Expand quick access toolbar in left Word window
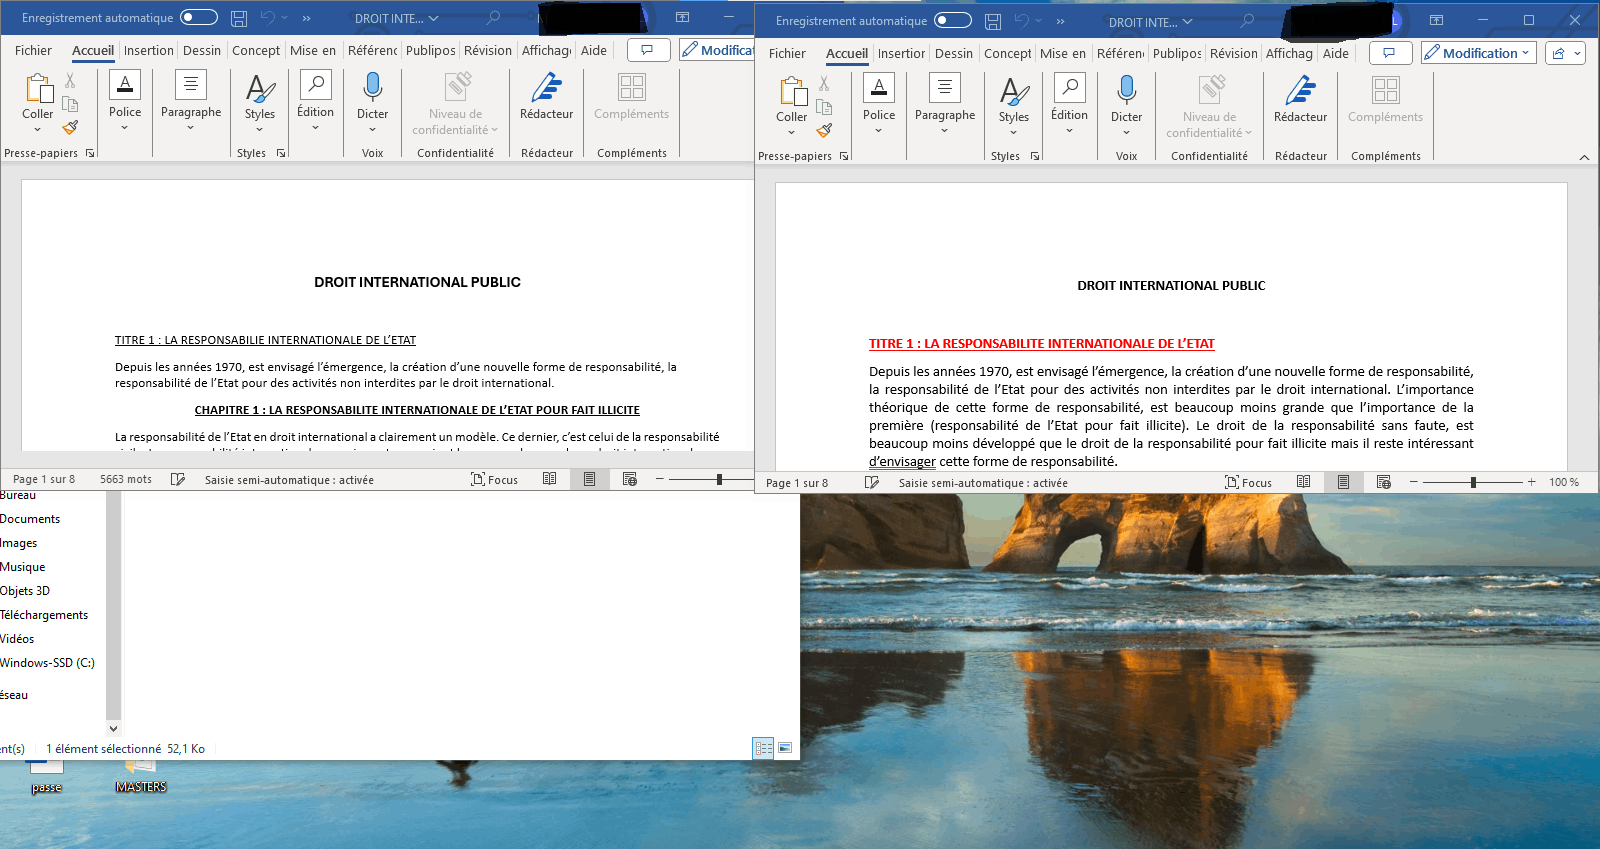 tap(306, 18)
